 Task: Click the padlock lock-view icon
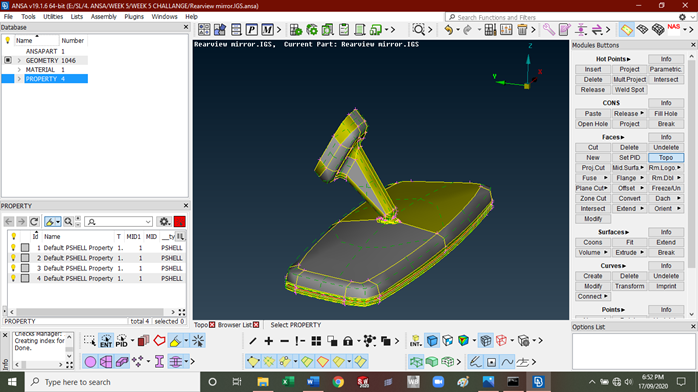(x=348, y=341)
